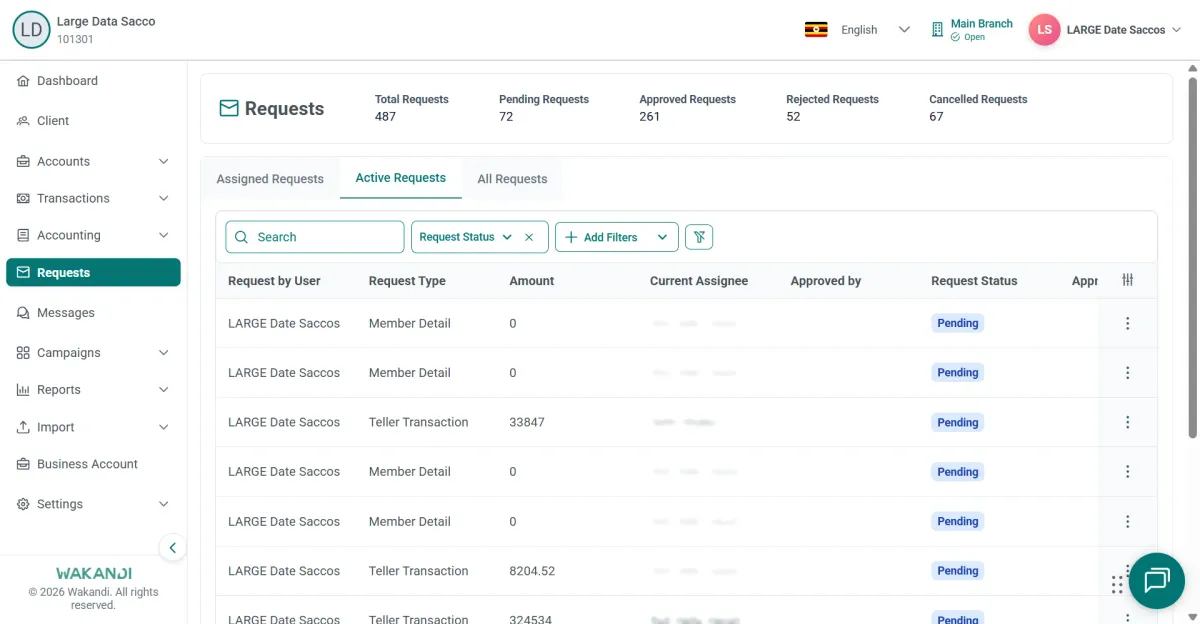1200x624 pixels.
Task: Sort by Amount column header
Action: [532, 281]
